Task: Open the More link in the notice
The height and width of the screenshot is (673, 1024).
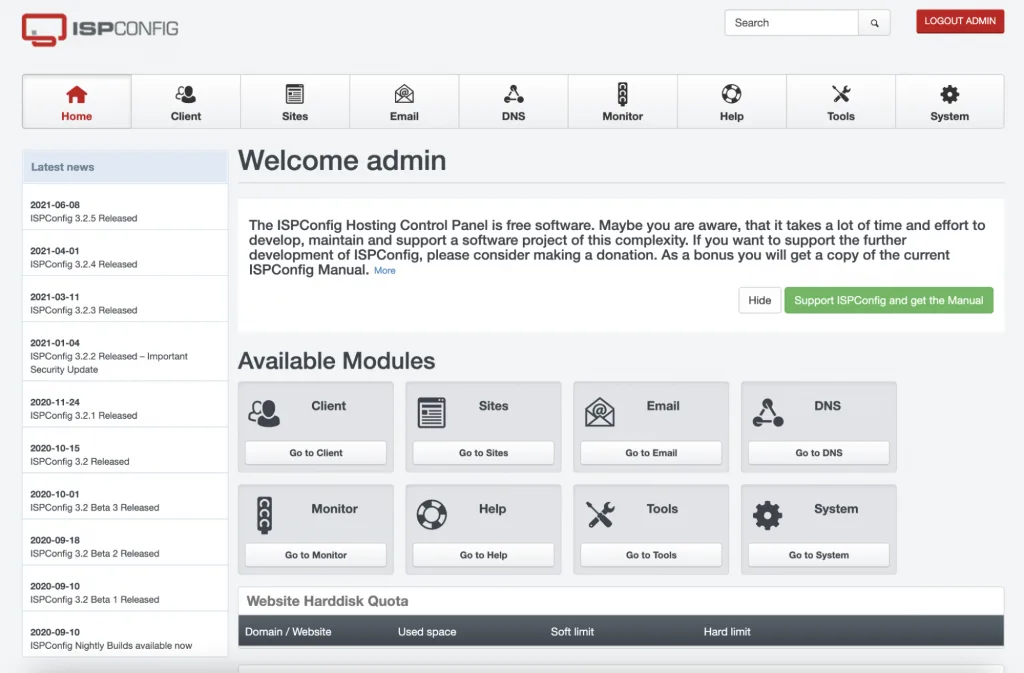Action: coord(385,271)
